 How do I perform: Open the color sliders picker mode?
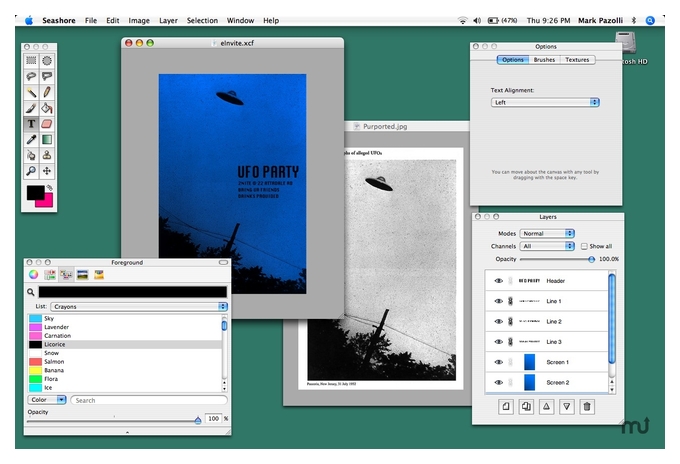pos(50,274)
